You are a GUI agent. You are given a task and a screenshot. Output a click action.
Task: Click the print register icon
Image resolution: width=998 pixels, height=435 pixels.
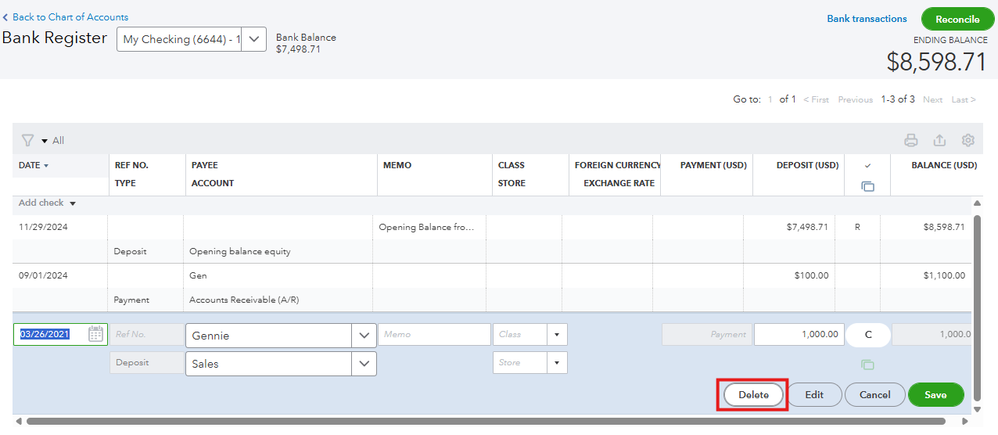coord(911,141)
